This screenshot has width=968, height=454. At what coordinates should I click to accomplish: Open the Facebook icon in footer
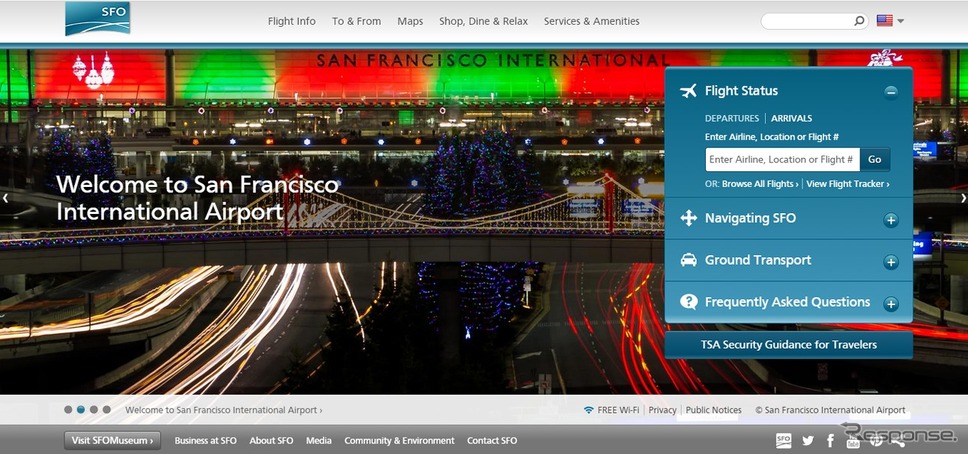click(830, 440)
